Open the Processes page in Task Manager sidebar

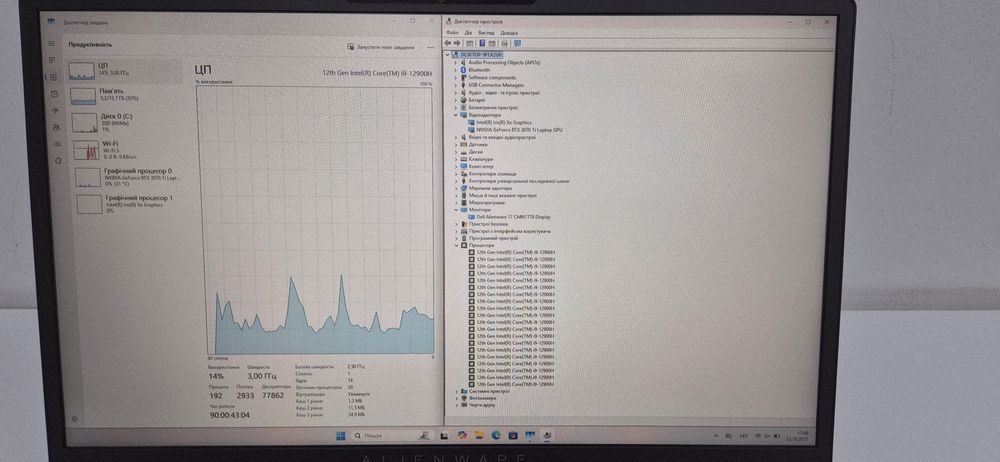[x=53, y=60]
